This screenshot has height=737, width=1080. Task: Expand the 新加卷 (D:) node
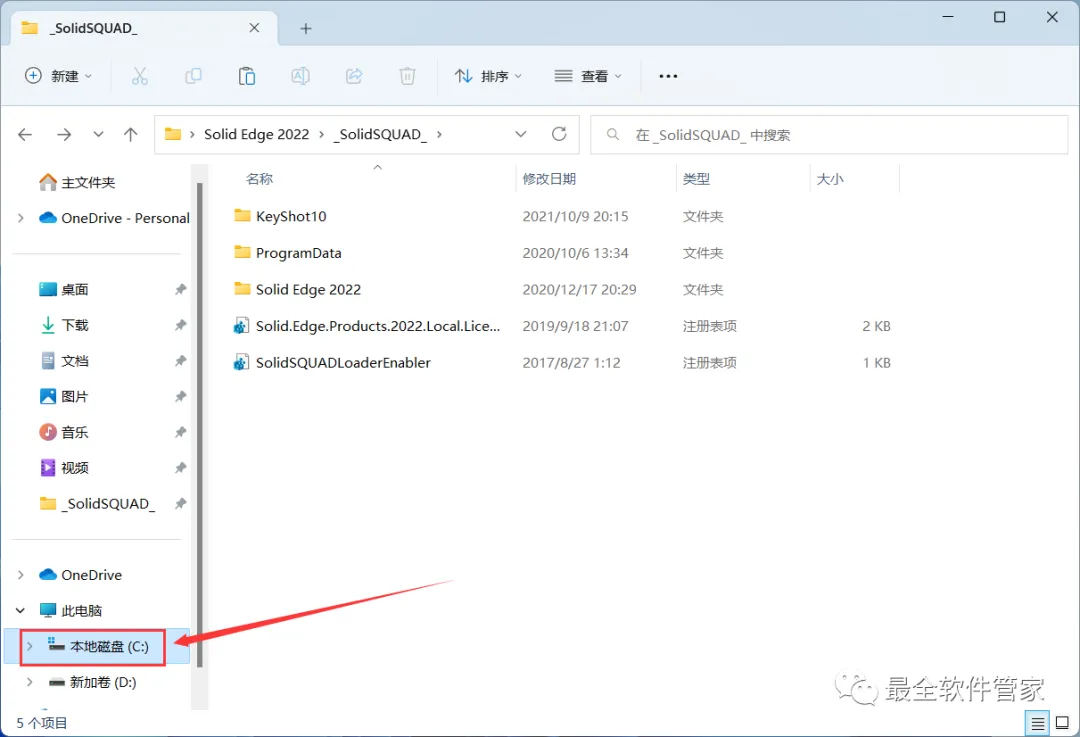pyautogui.click(x=30, y=683)
